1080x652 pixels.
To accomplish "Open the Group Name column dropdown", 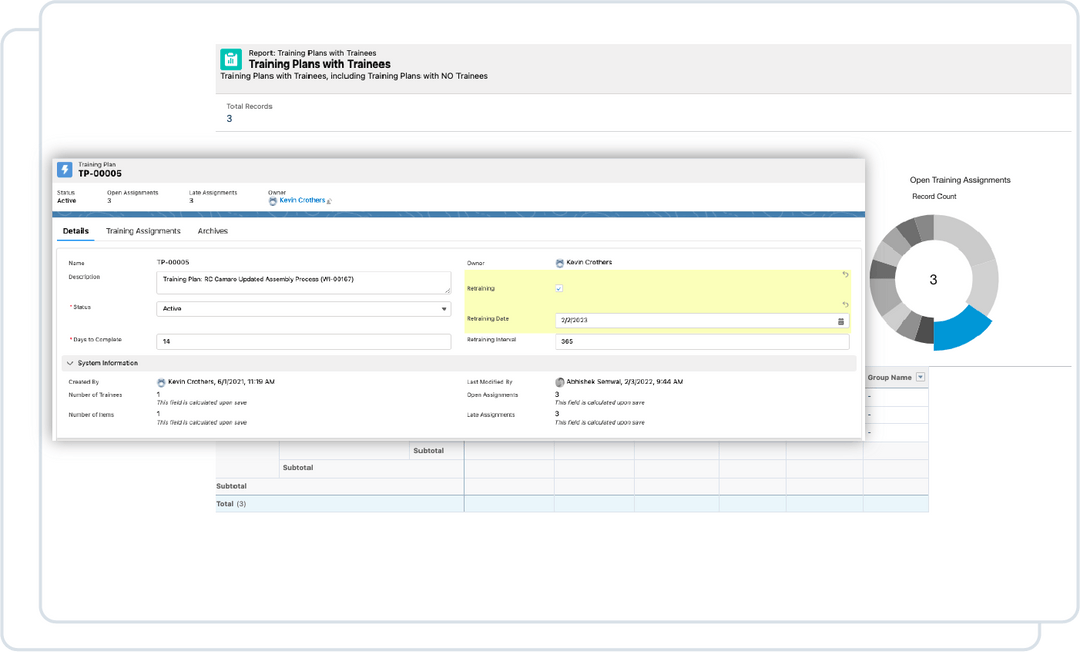I will [x=920, y=377].
